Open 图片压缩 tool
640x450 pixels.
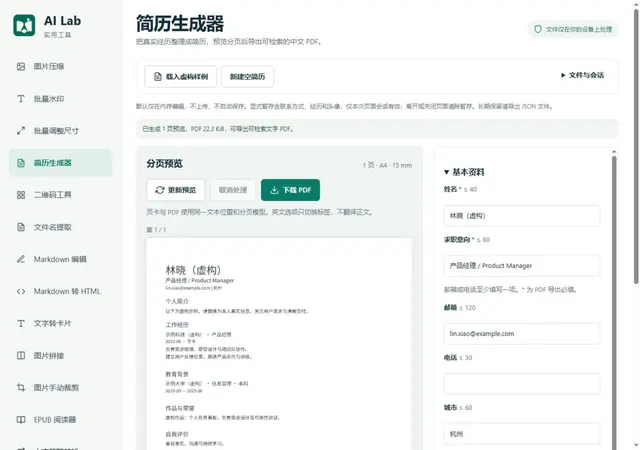point(60,67)
